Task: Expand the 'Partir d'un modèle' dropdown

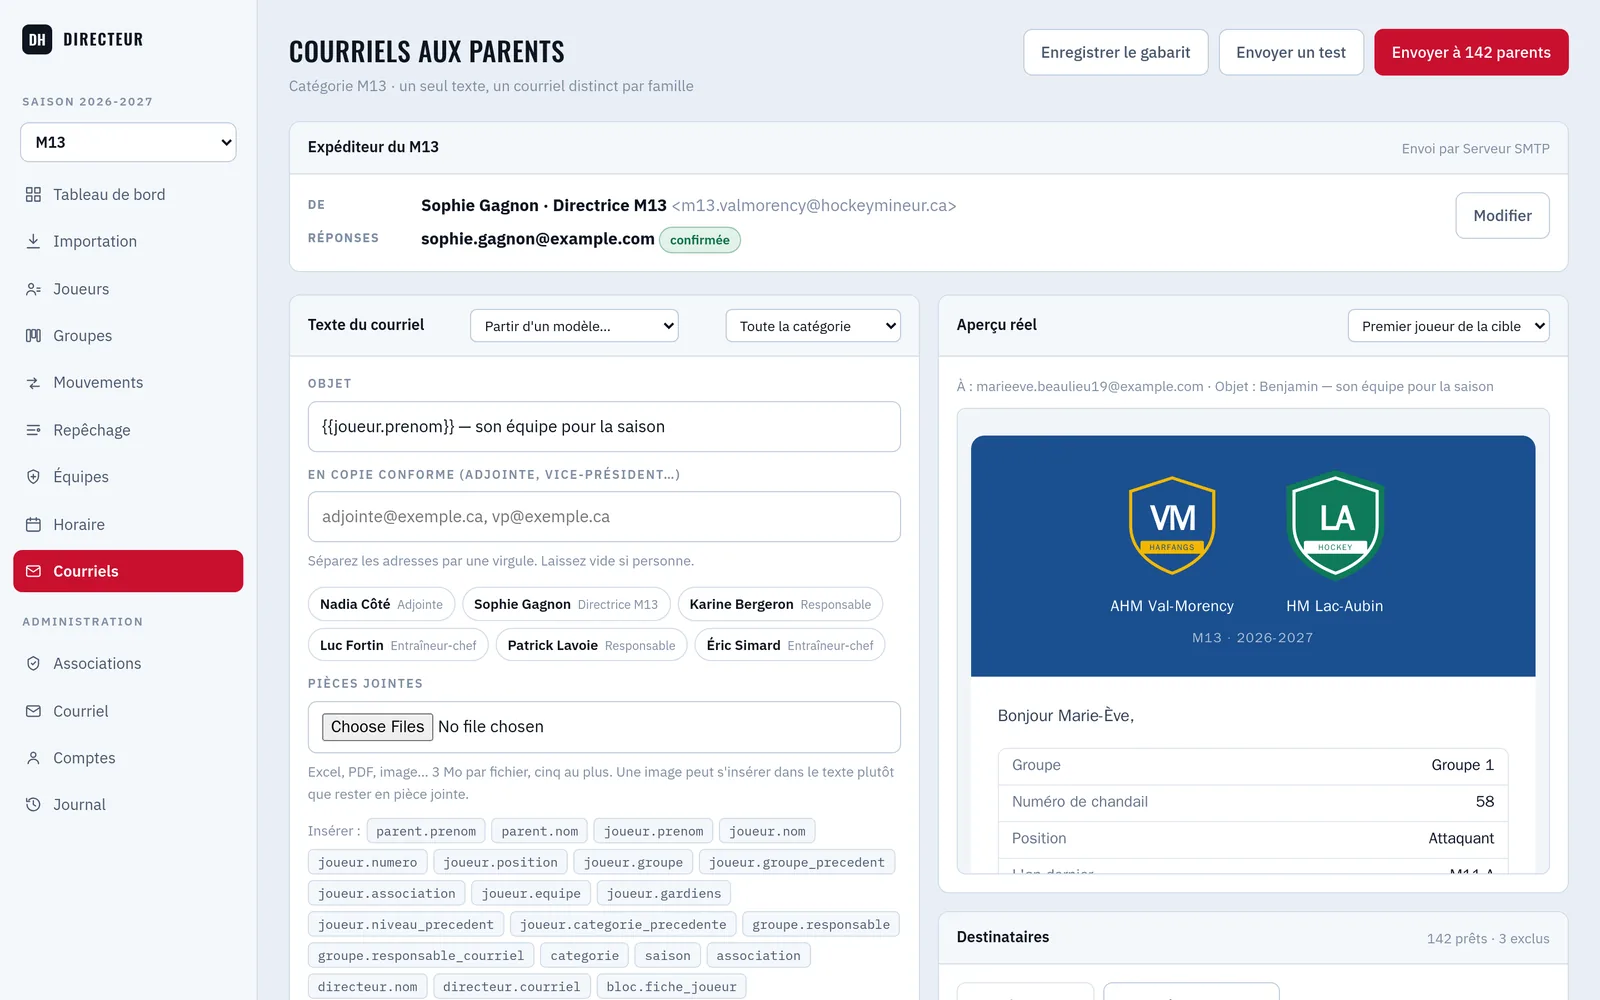Action: point(574,326)
